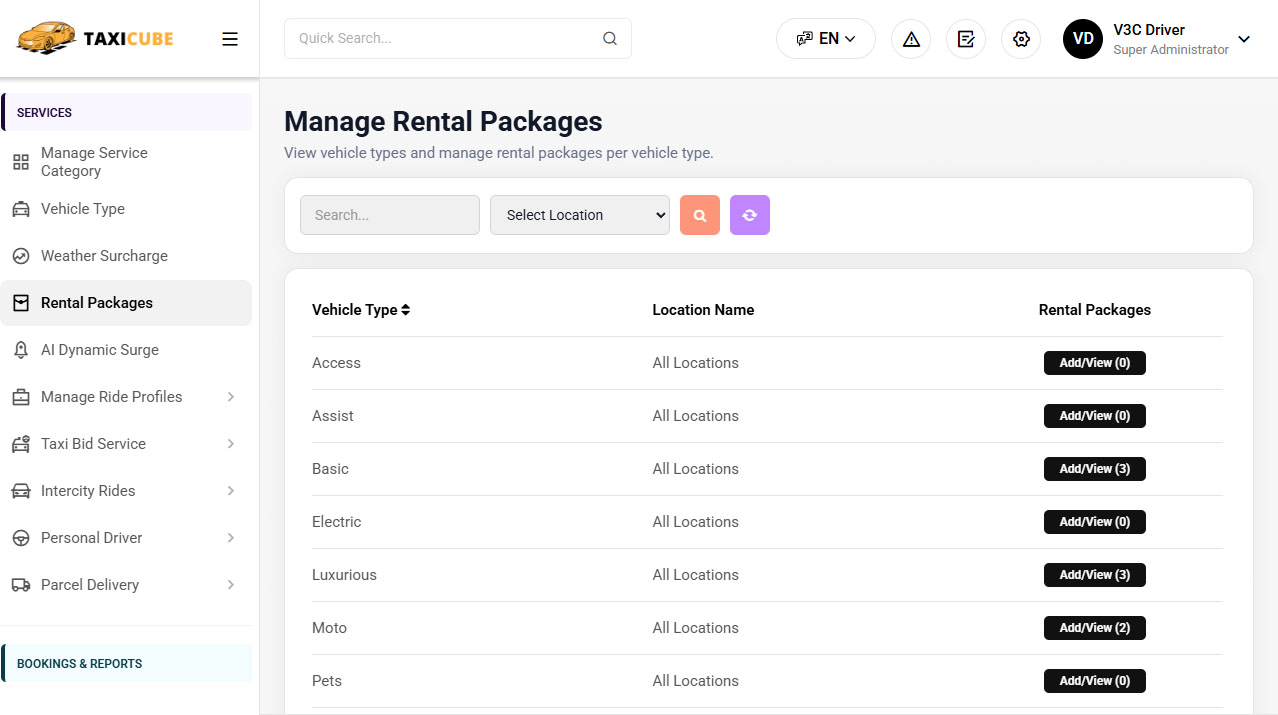Click the orange search button icon

(x=700, y=215)
